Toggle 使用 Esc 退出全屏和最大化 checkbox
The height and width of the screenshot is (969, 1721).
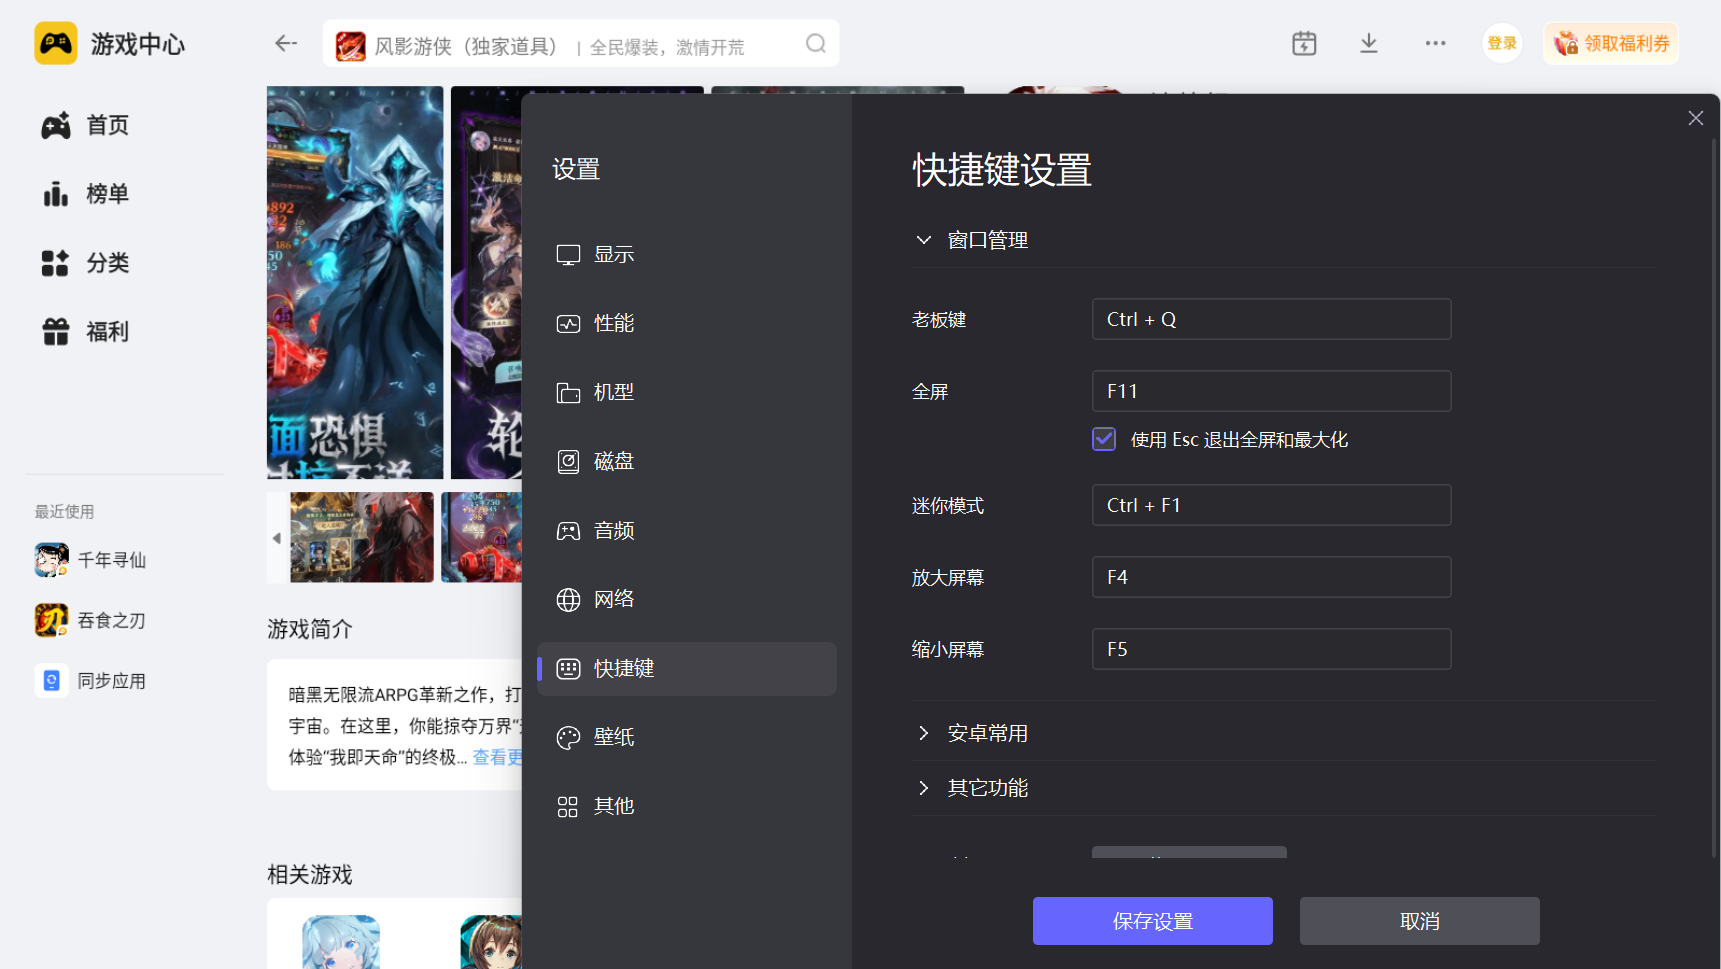1104,439
